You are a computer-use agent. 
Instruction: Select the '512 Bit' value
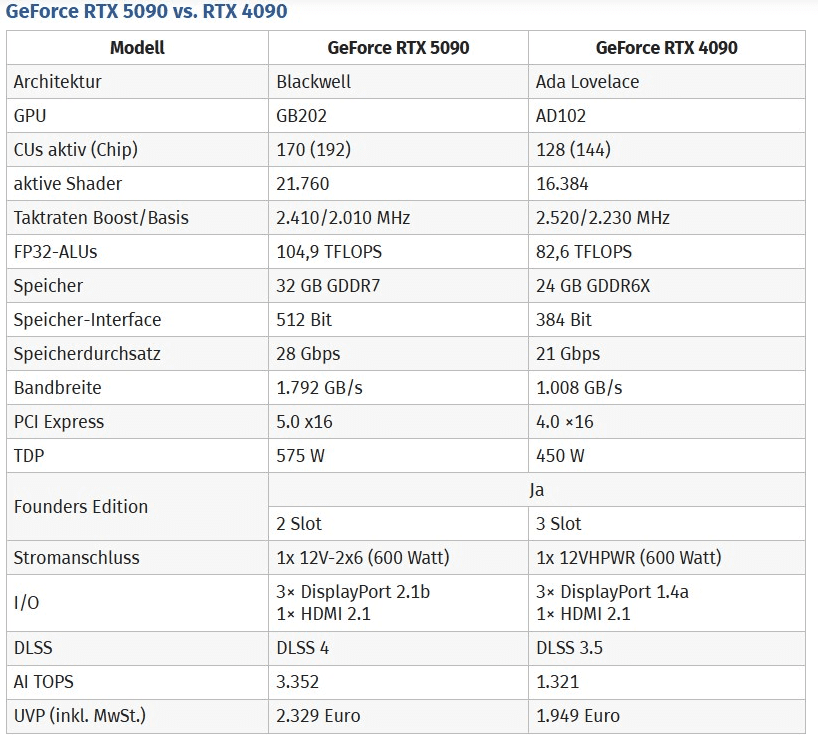pos(304,319)
